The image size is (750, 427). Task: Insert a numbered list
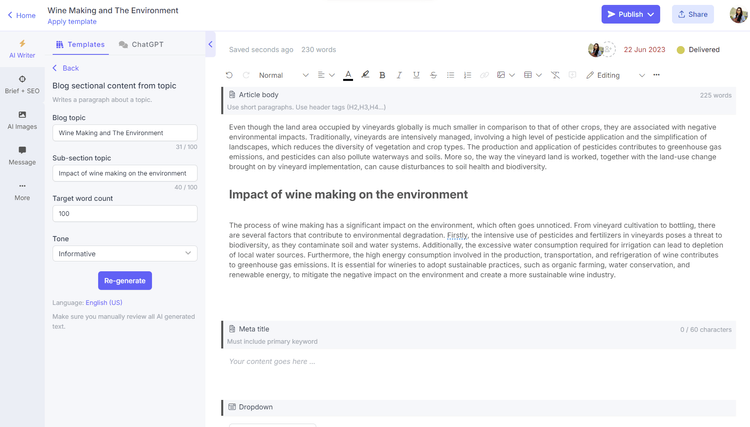pyautogui.click(x=467, y=75)
